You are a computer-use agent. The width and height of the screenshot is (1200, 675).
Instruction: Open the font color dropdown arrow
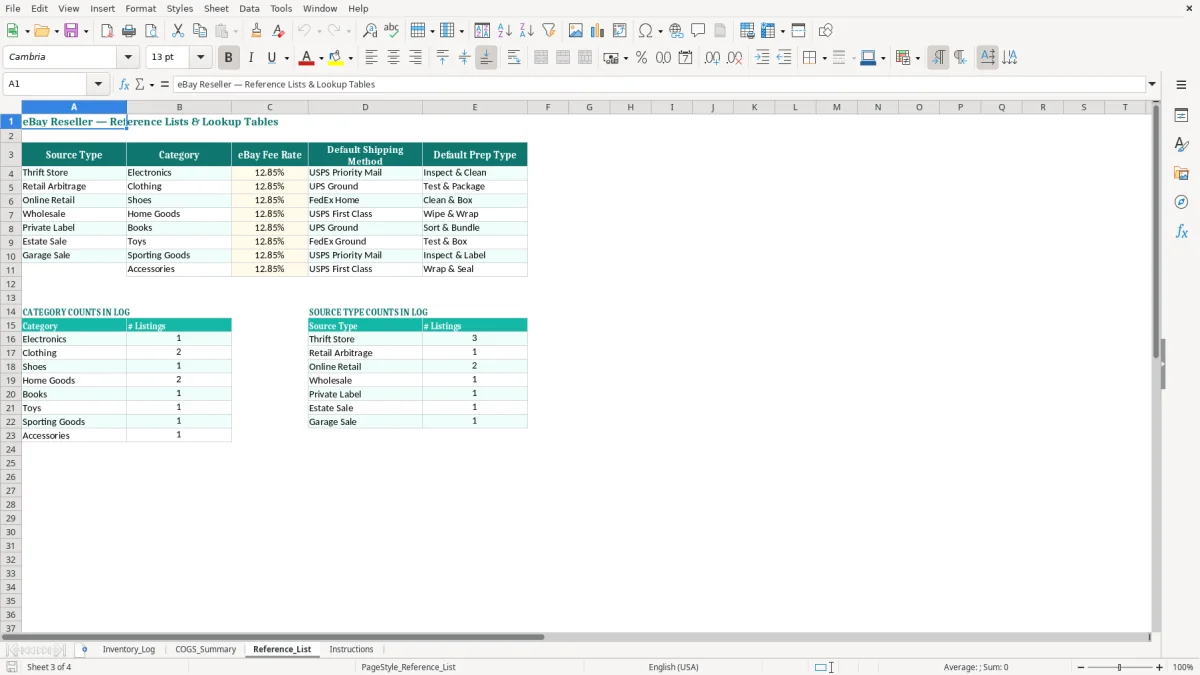[x=320, y=58]
